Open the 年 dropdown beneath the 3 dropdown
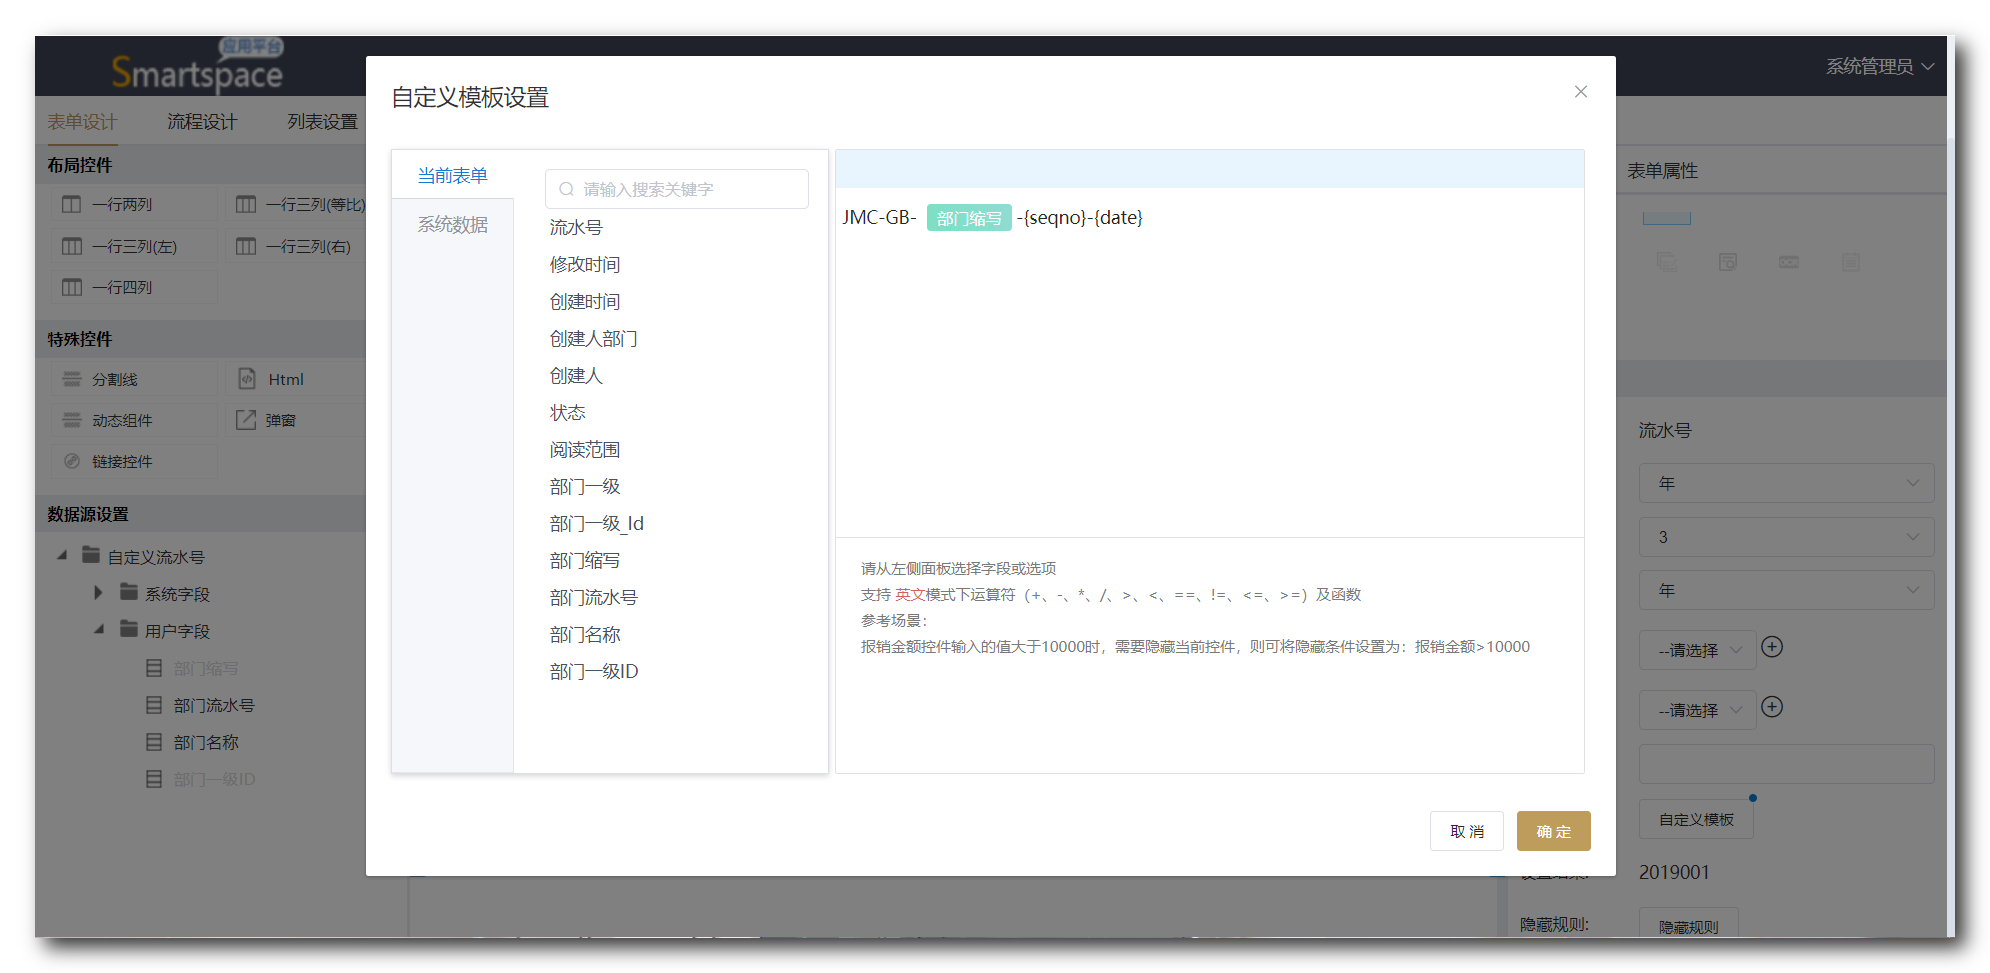This screenshot has width=1990, height=973. [x=1786, y=590]
